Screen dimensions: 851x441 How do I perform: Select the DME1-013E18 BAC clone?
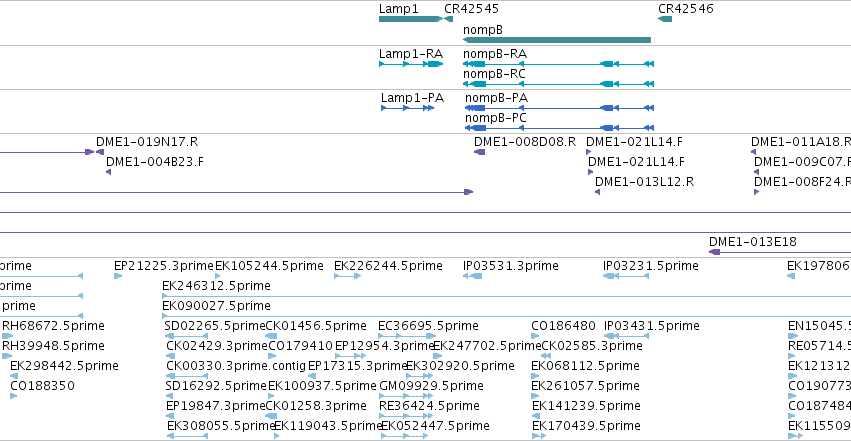coord(780,252)
